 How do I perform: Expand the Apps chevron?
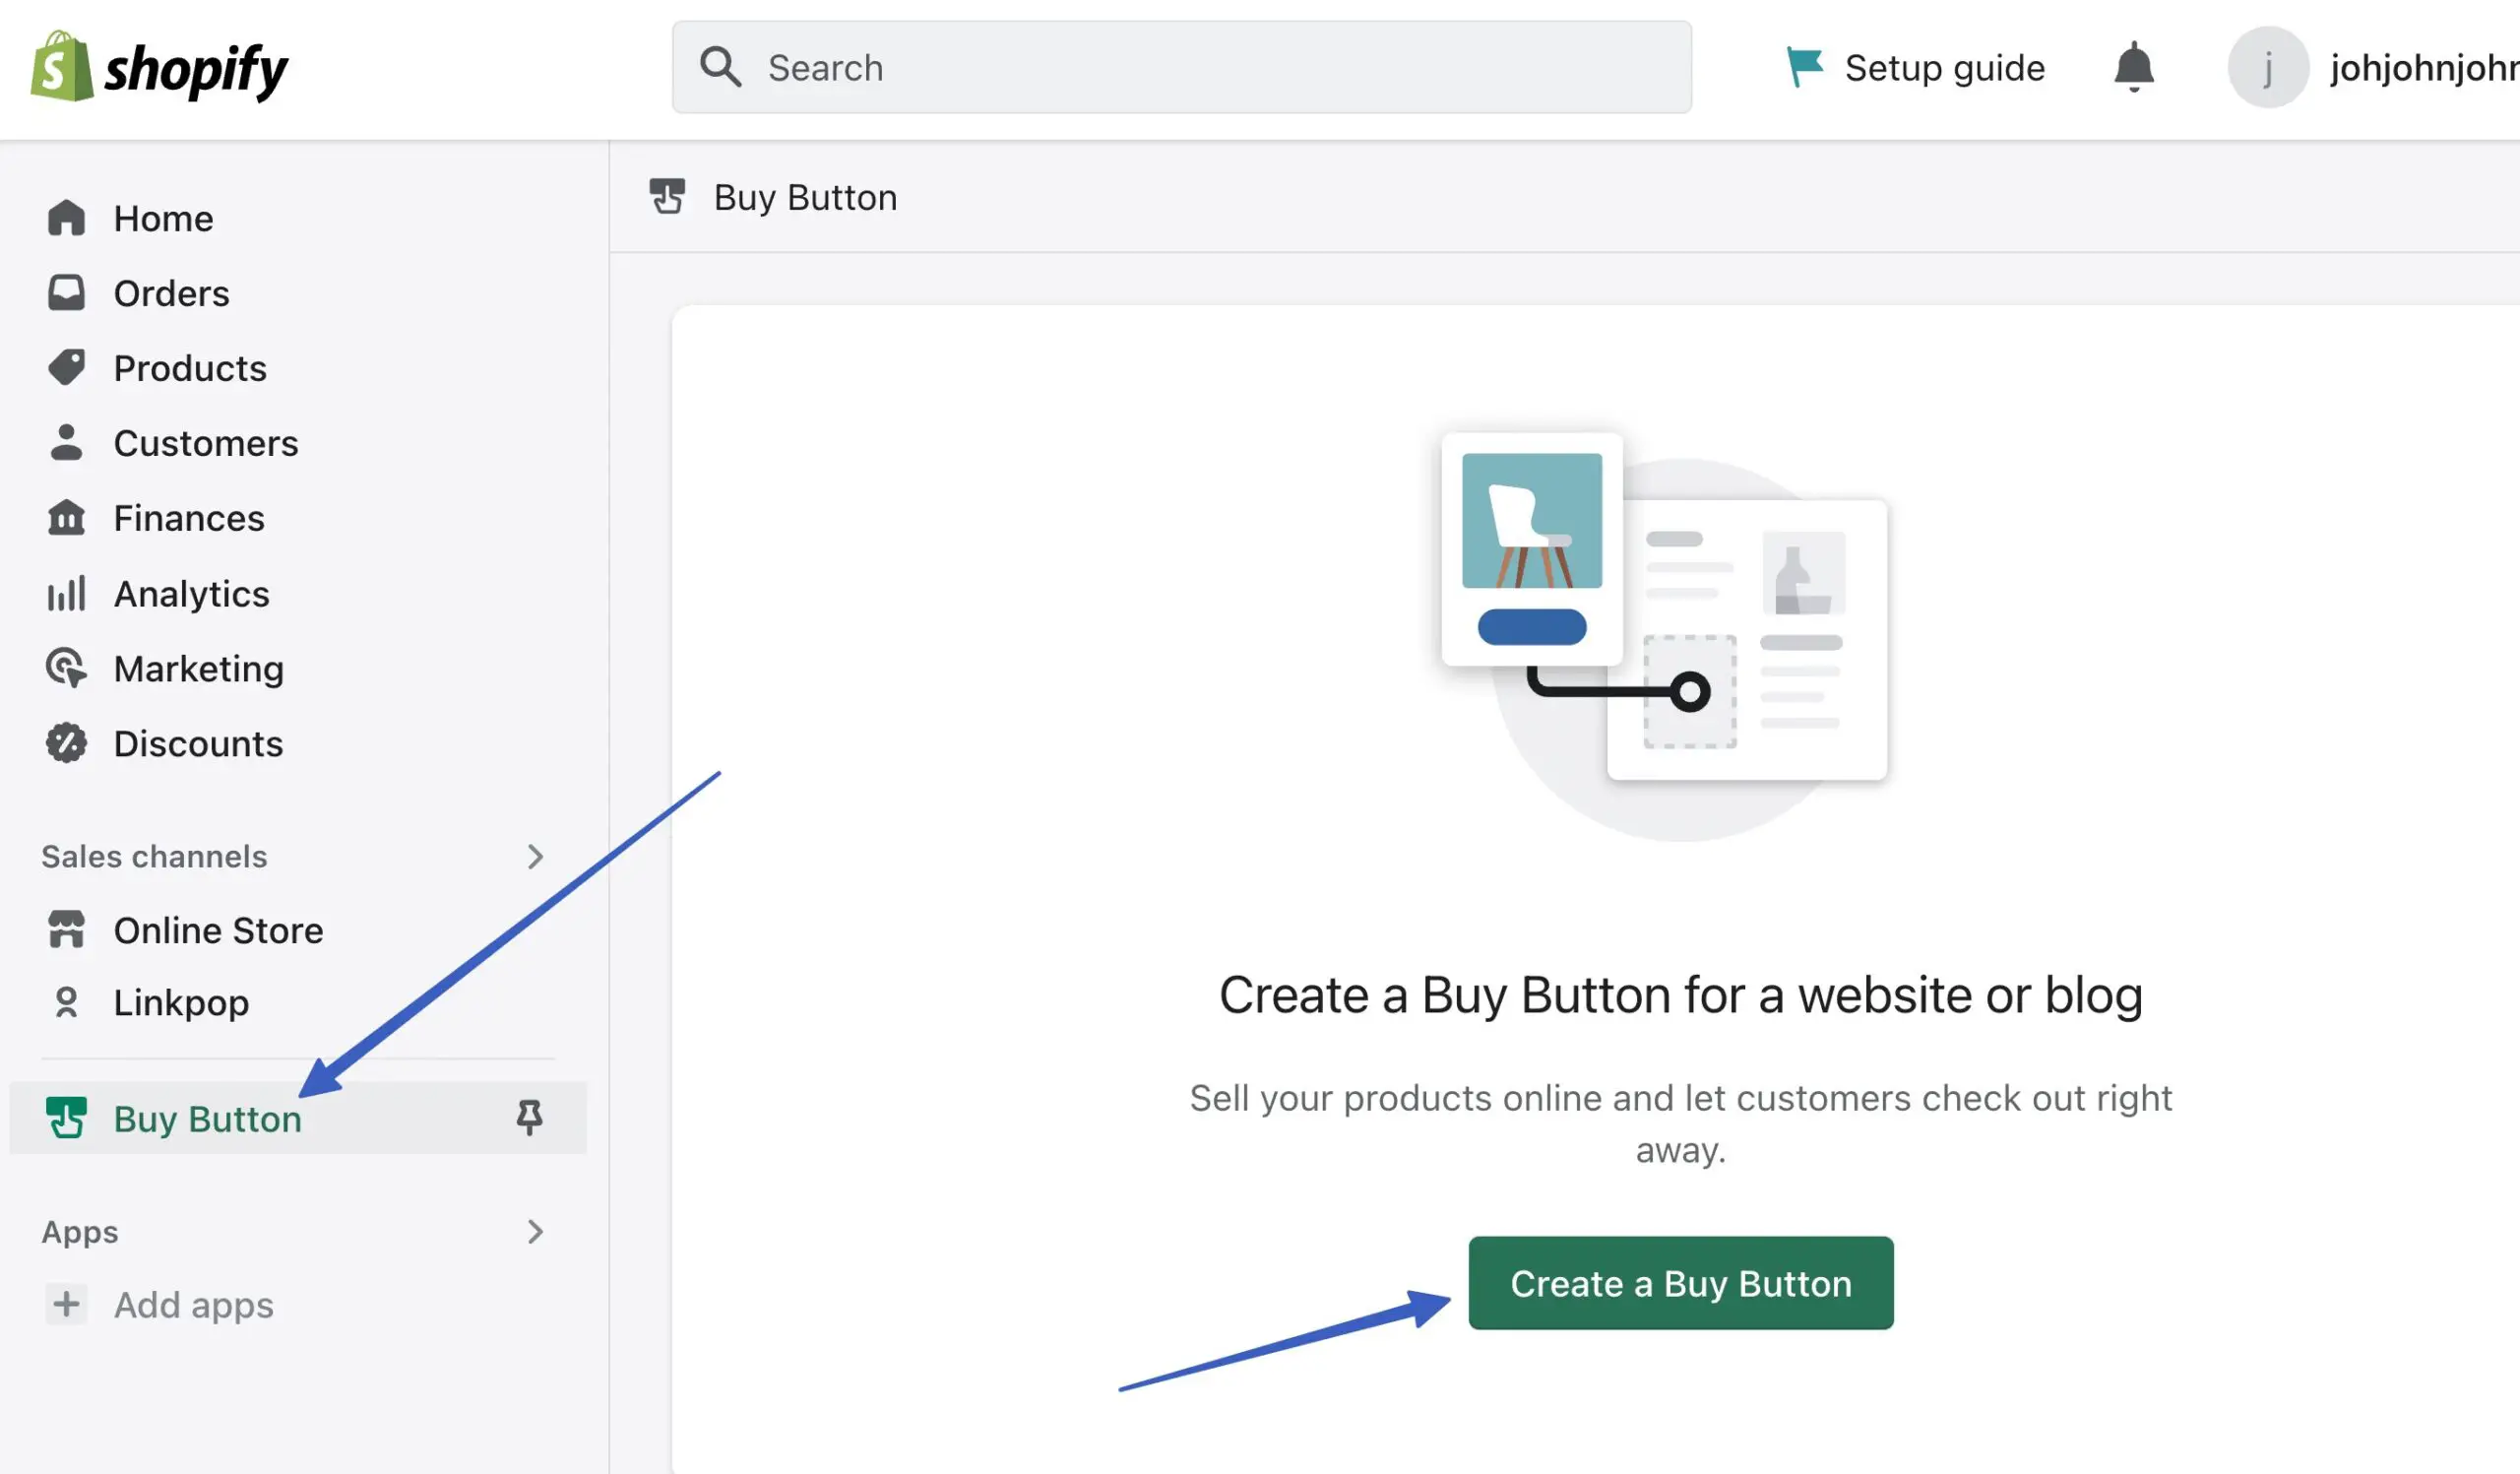[535, 1231]
